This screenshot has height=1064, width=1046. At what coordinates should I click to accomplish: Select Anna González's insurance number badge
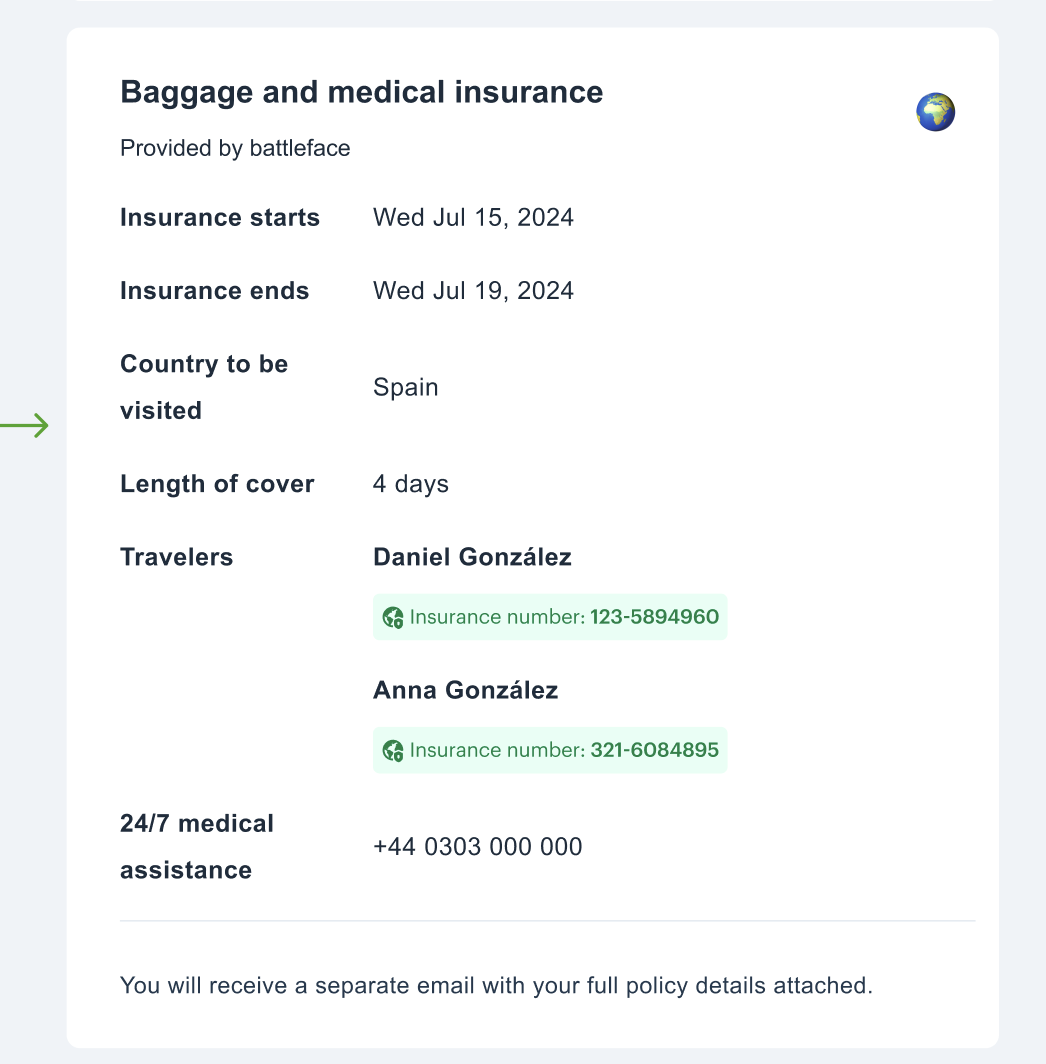(550, 750)
